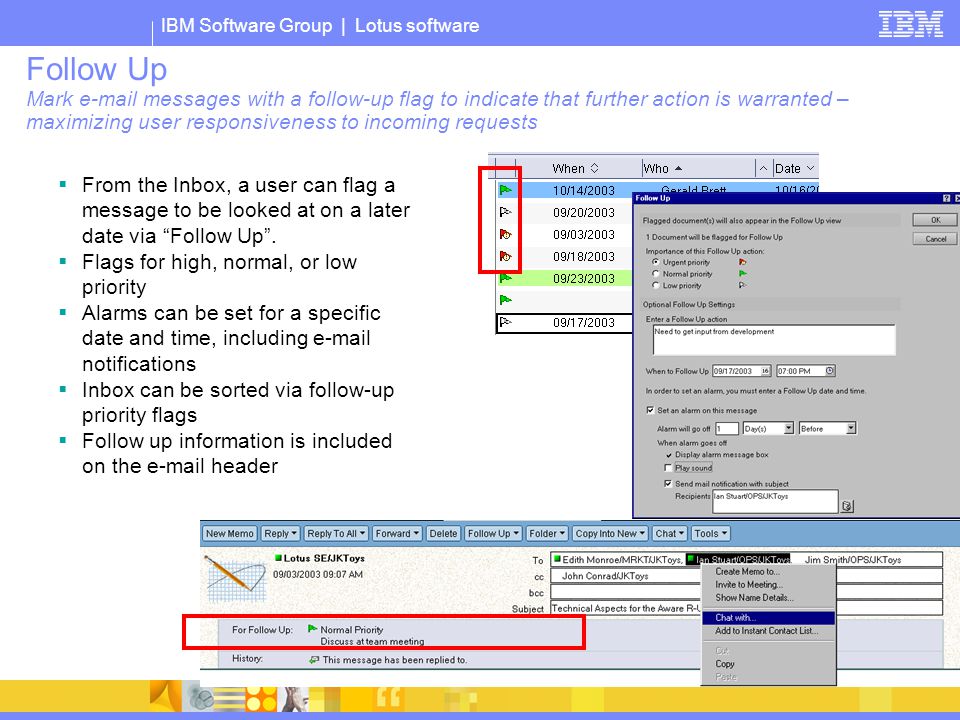Open the Follow Up toolbar dropdown
The height and width of the screenshot is (720, 960).
(x=493, y=533)
